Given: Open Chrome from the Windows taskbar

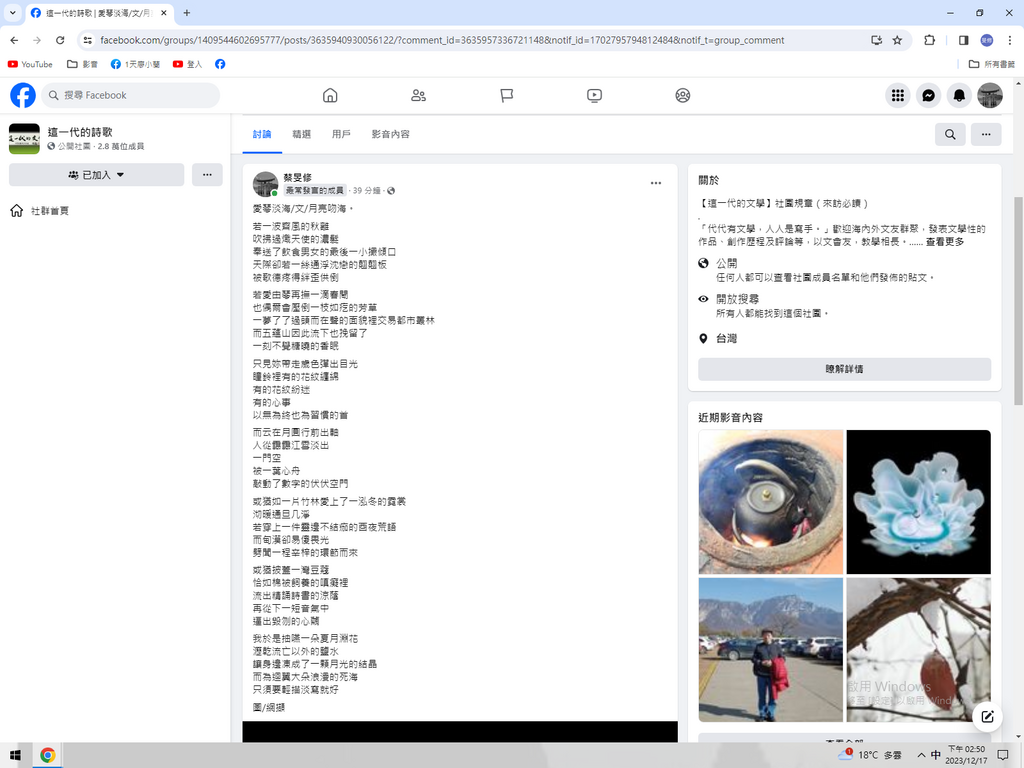Looking at the screenshot, I should pos(47,754).
